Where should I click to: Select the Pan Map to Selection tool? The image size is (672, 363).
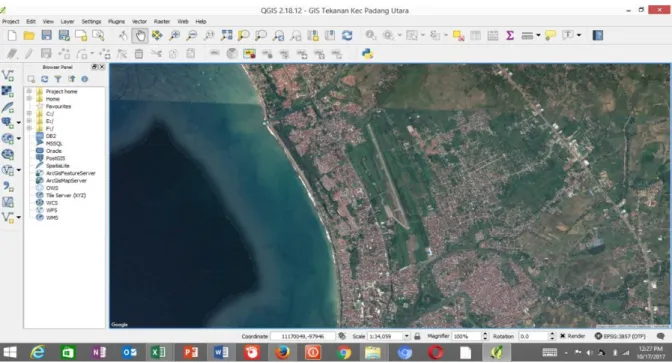pos(157,36)
